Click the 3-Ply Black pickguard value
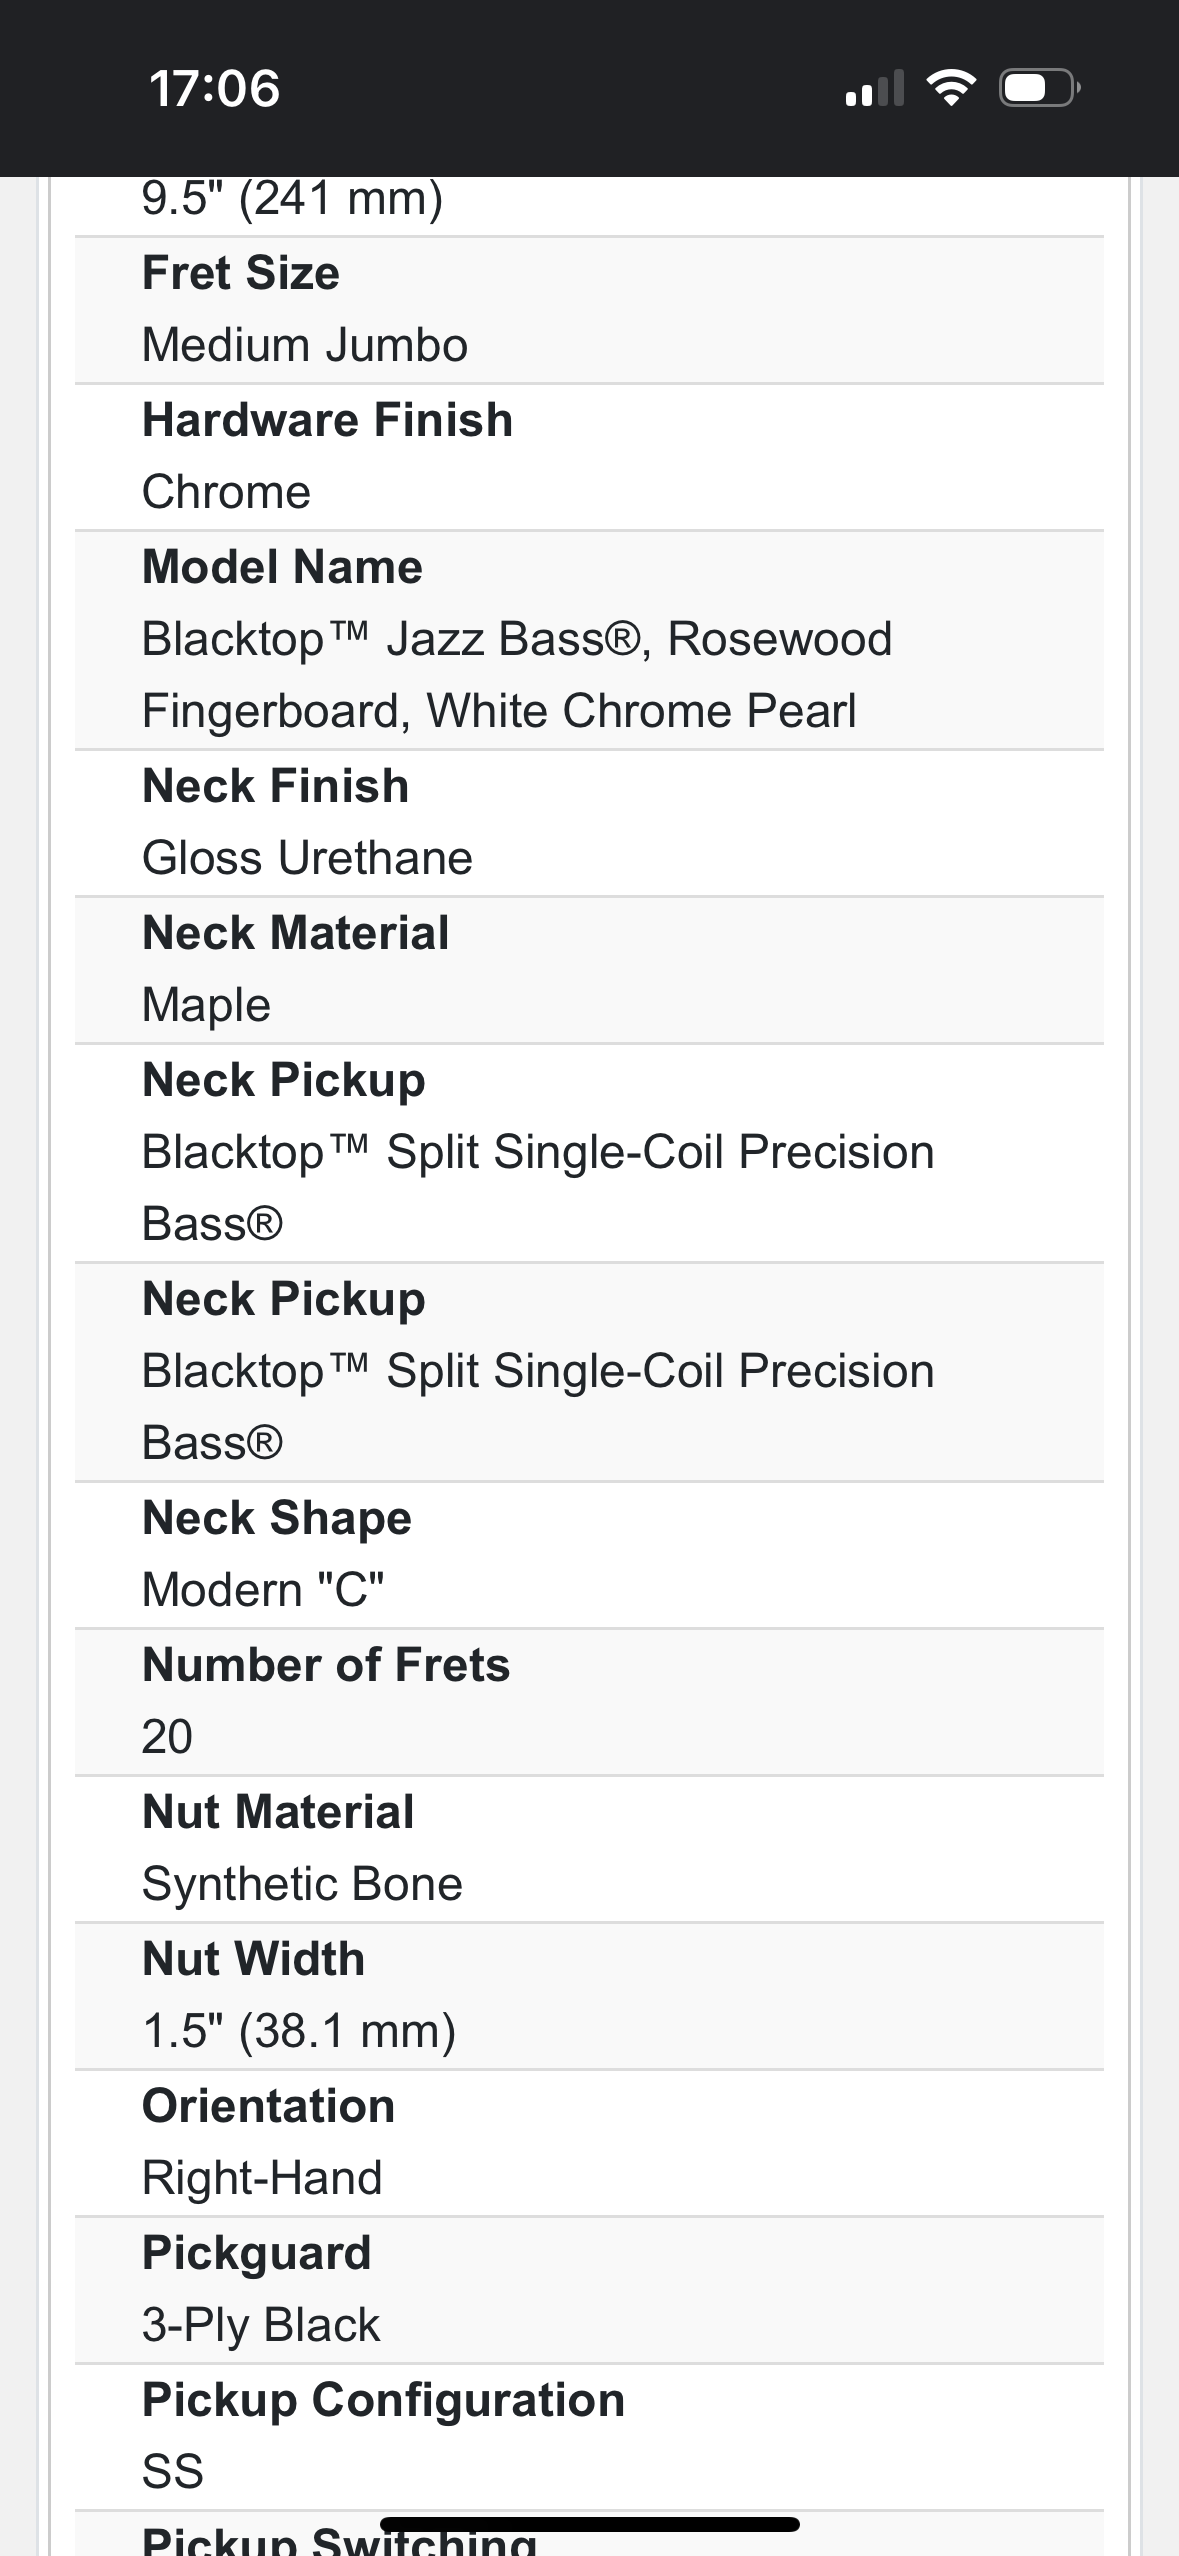 261,2325
